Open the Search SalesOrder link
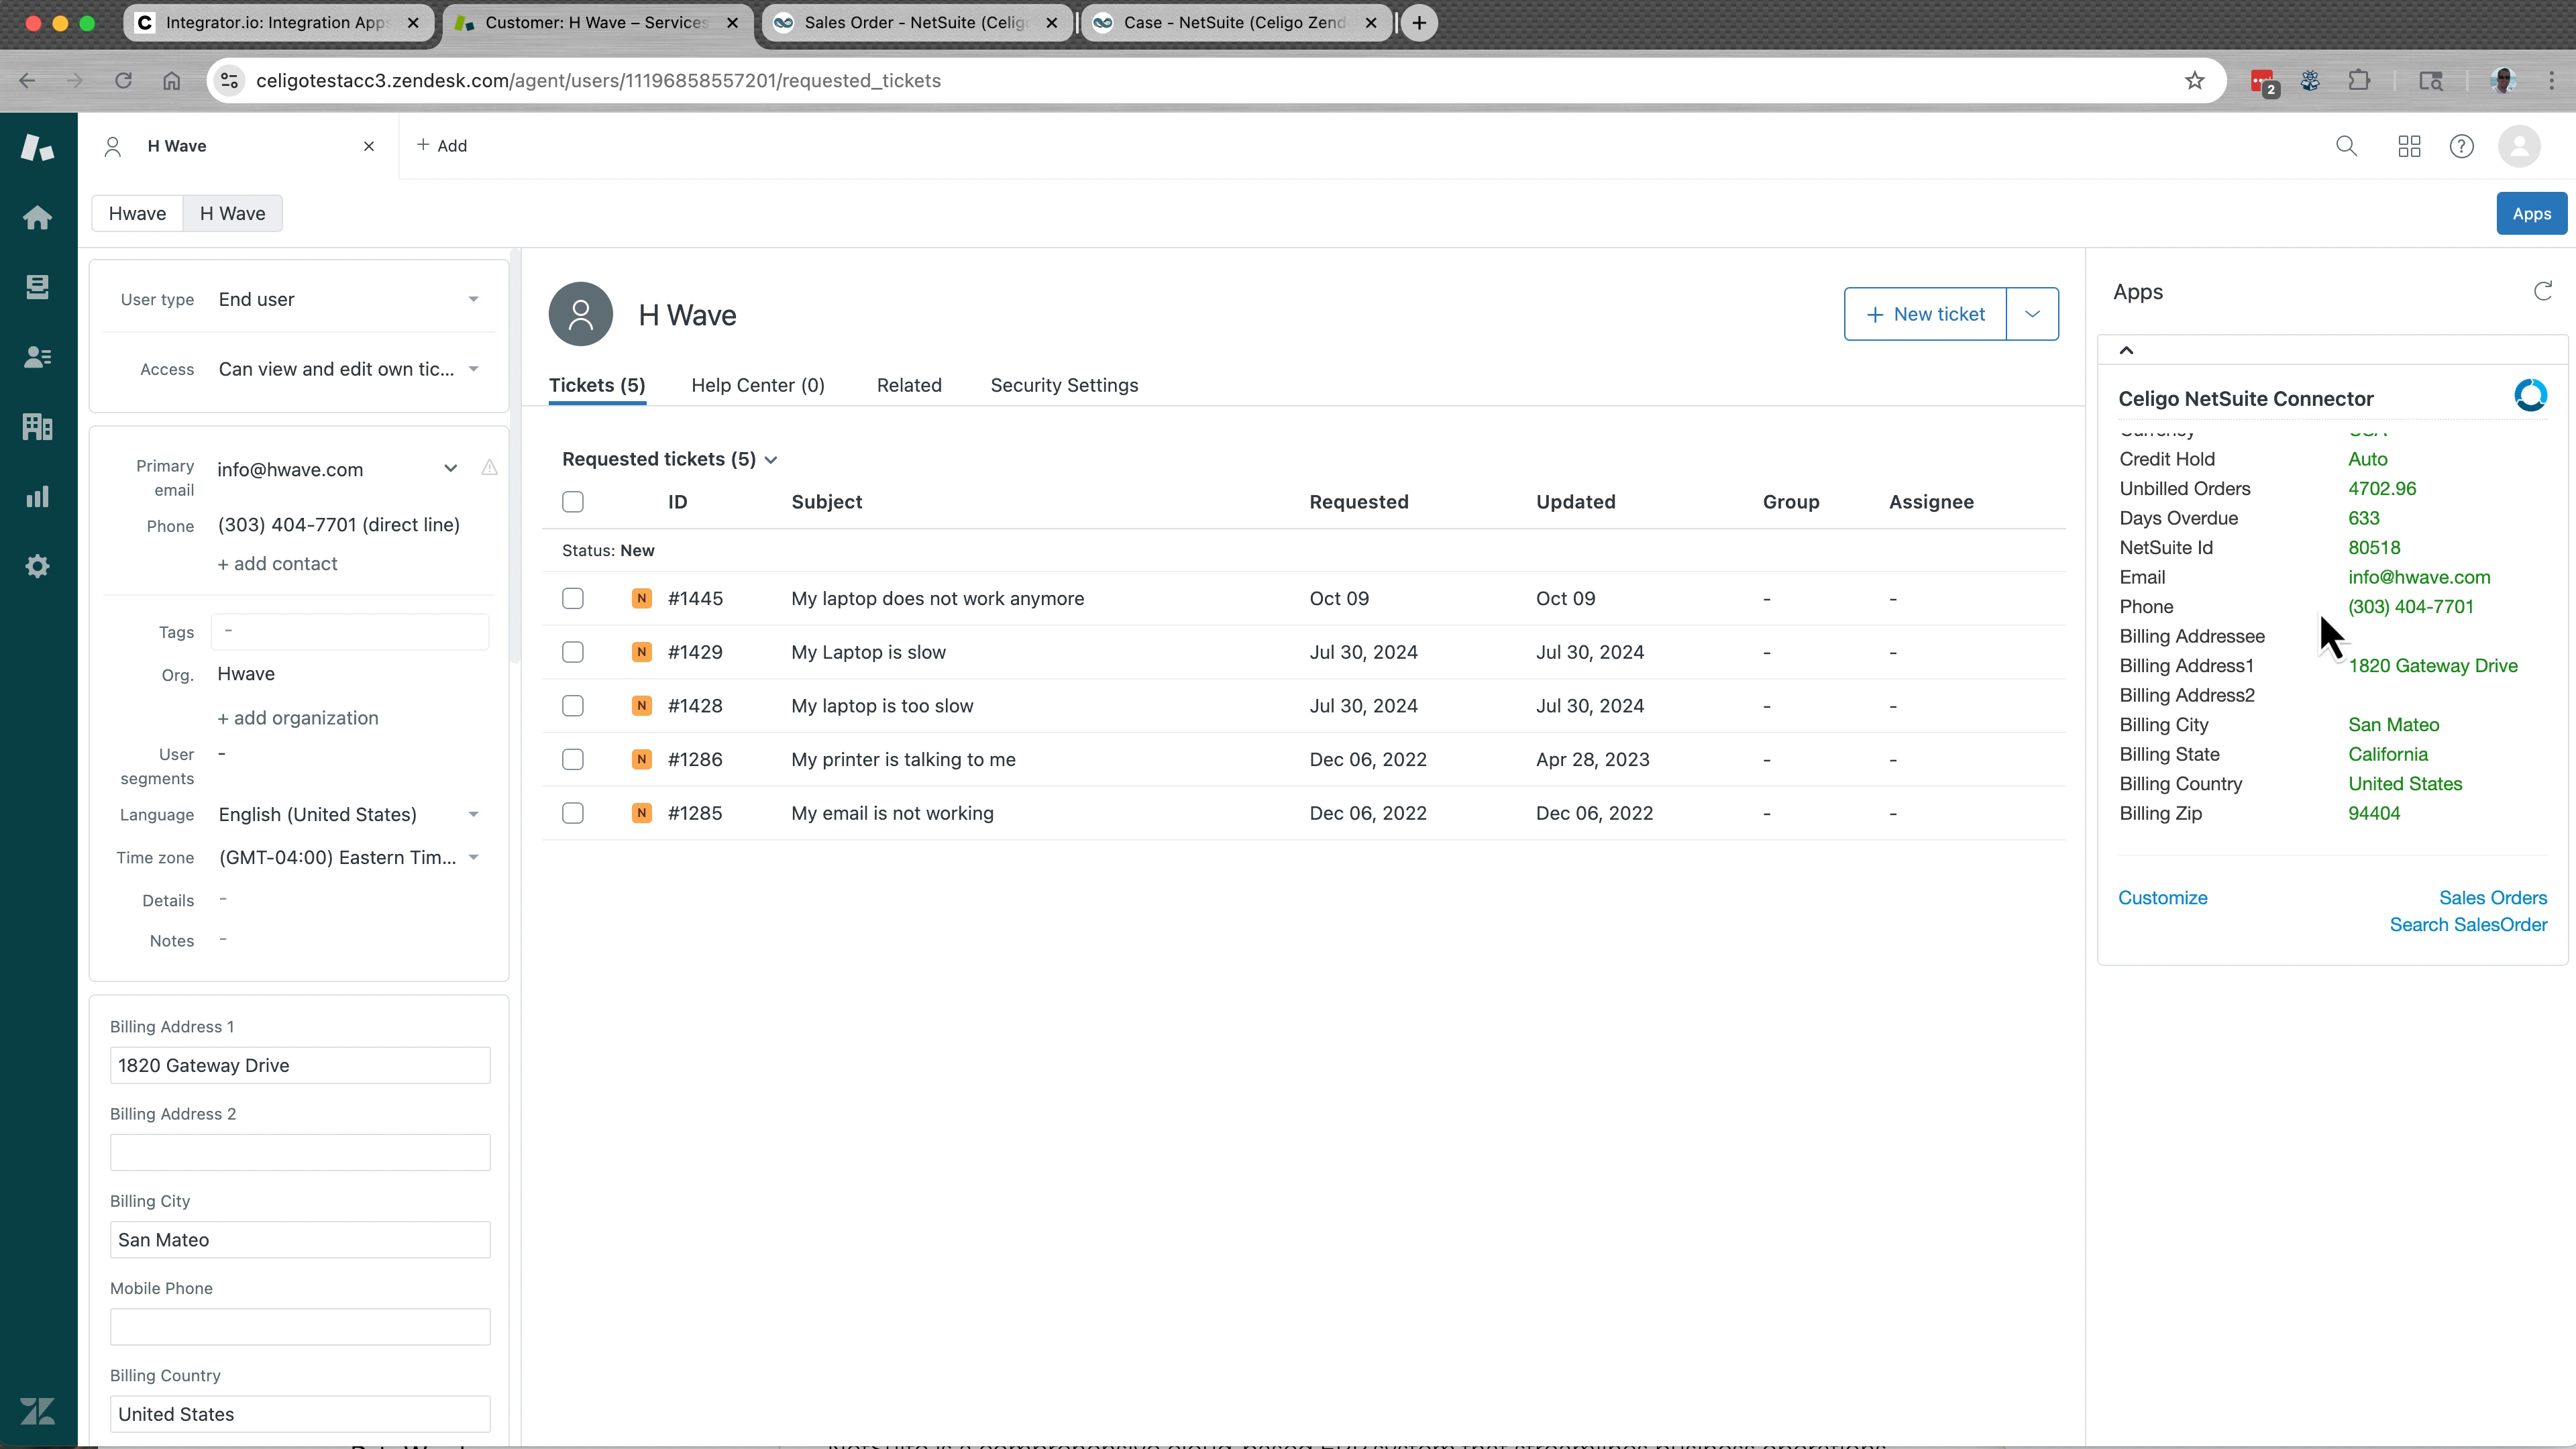Image resolution: width=2576 pixels, height=1449 pixels. click(2467, 923)
